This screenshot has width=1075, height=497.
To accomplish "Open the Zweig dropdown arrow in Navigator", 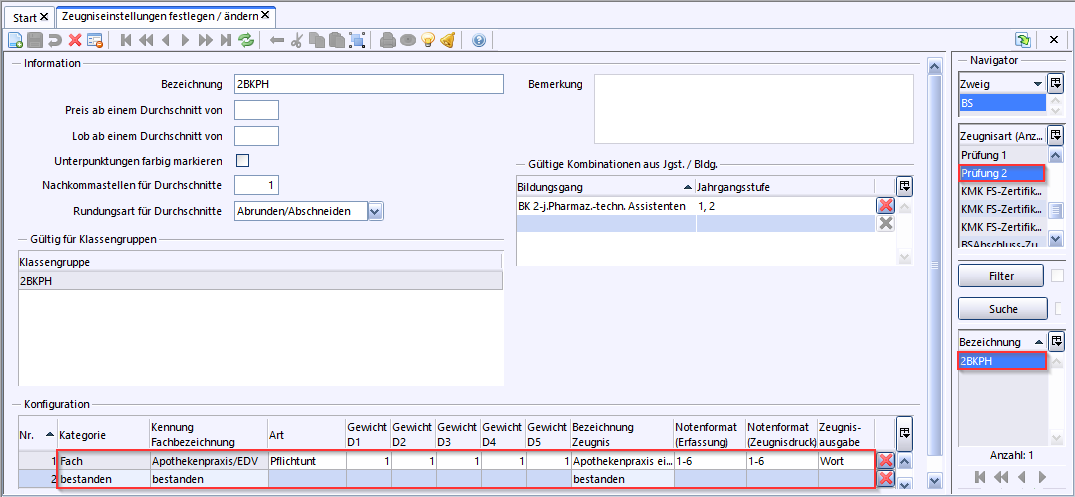I will 1038,84.
